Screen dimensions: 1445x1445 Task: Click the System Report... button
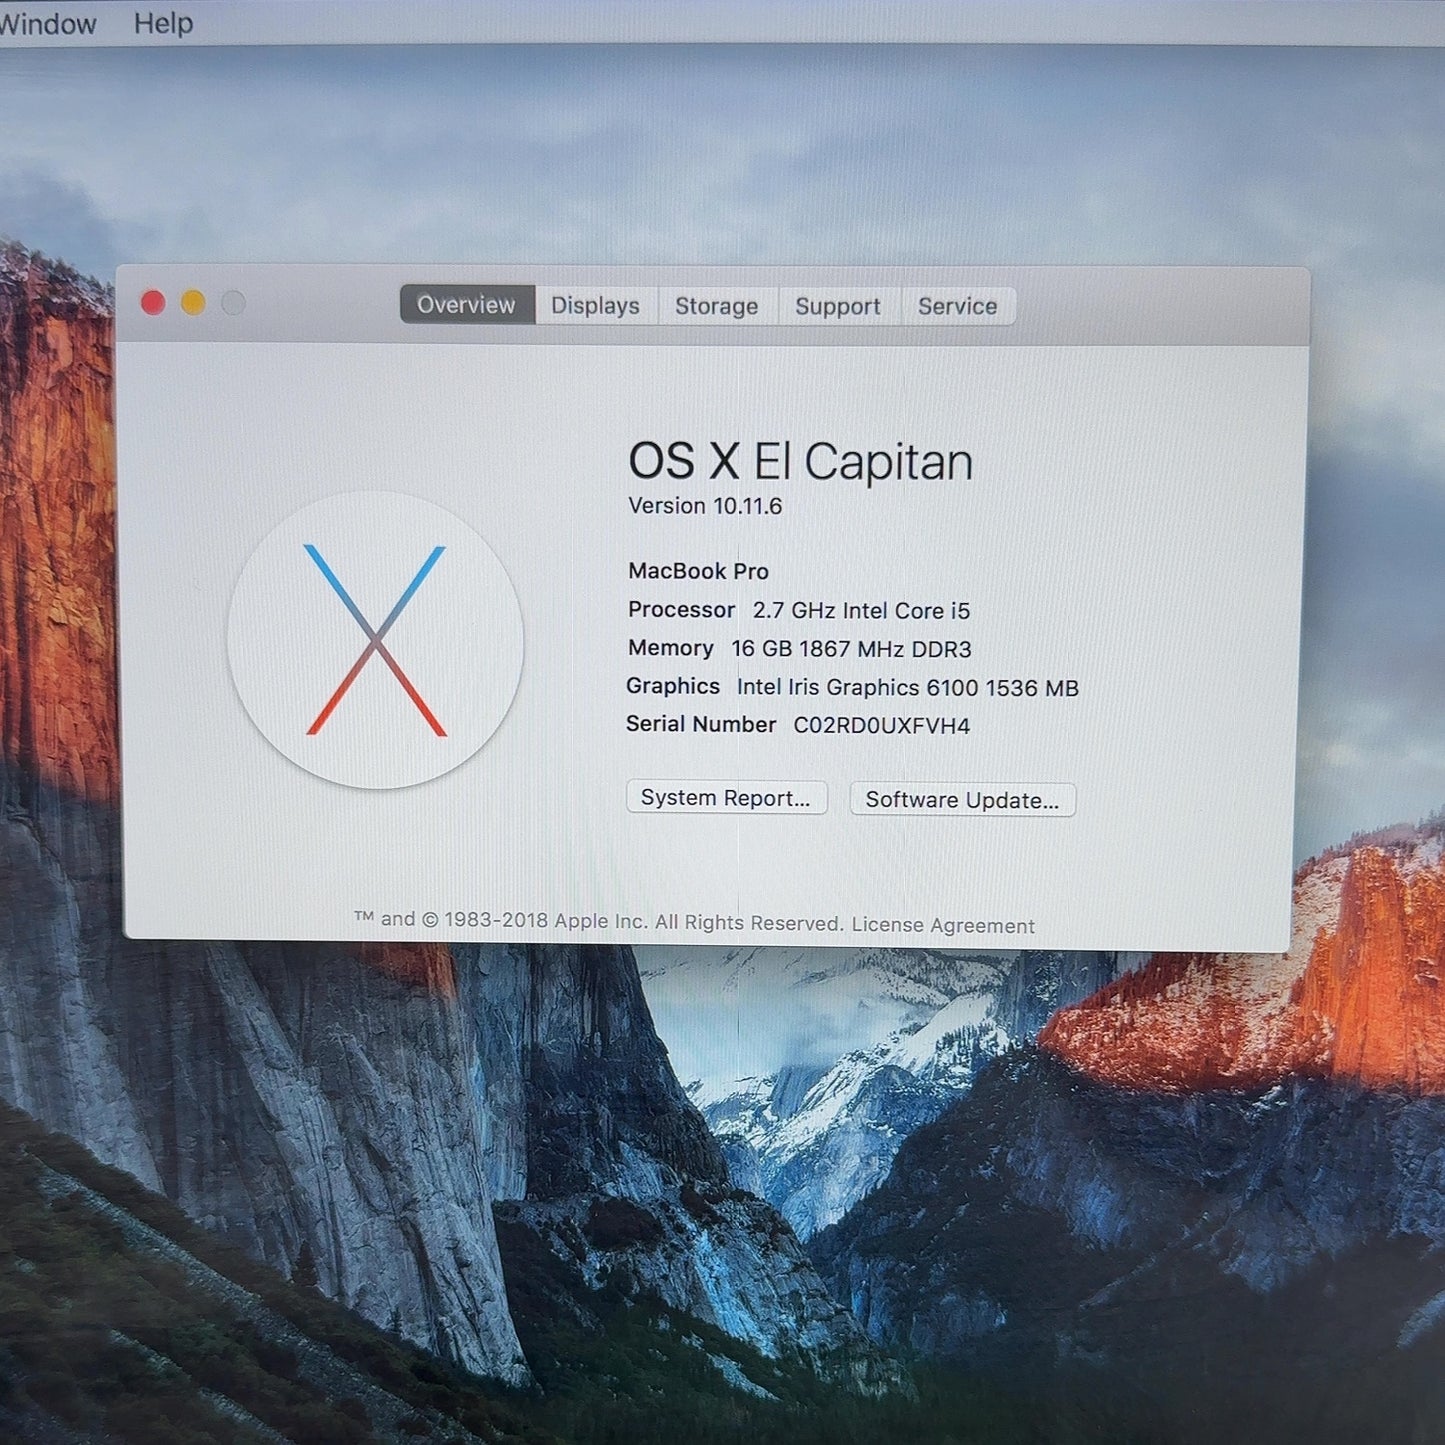pos(726,798)
